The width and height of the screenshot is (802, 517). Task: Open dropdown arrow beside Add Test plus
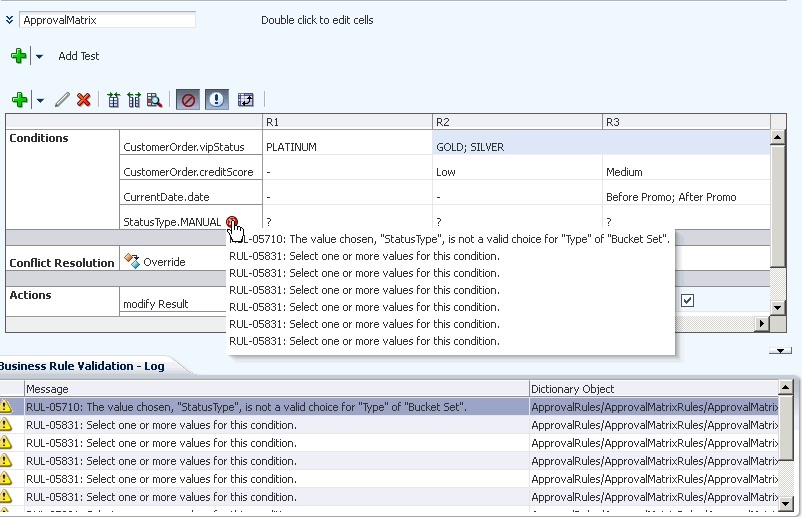pos(39,56)
